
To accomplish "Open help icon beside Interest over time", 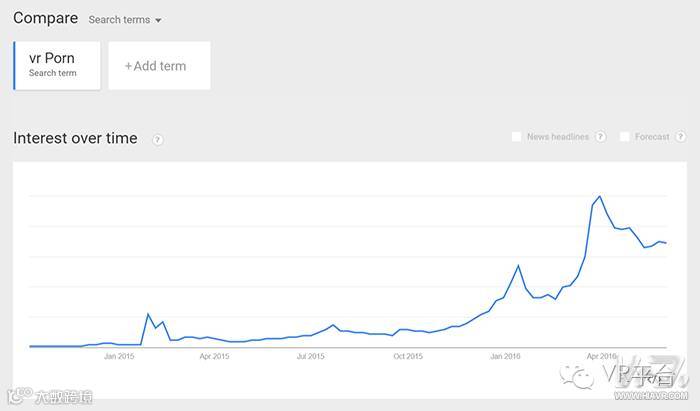I will point(158,140).
